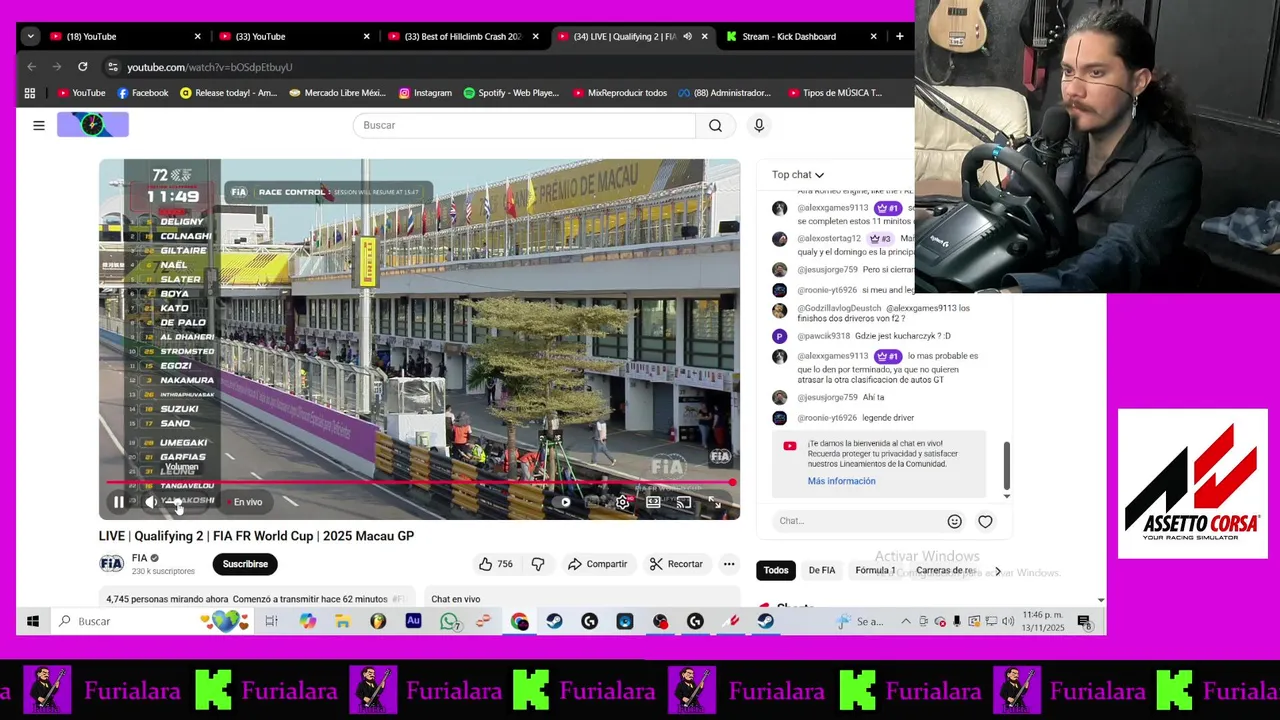Pause the live video

point(118,502)
